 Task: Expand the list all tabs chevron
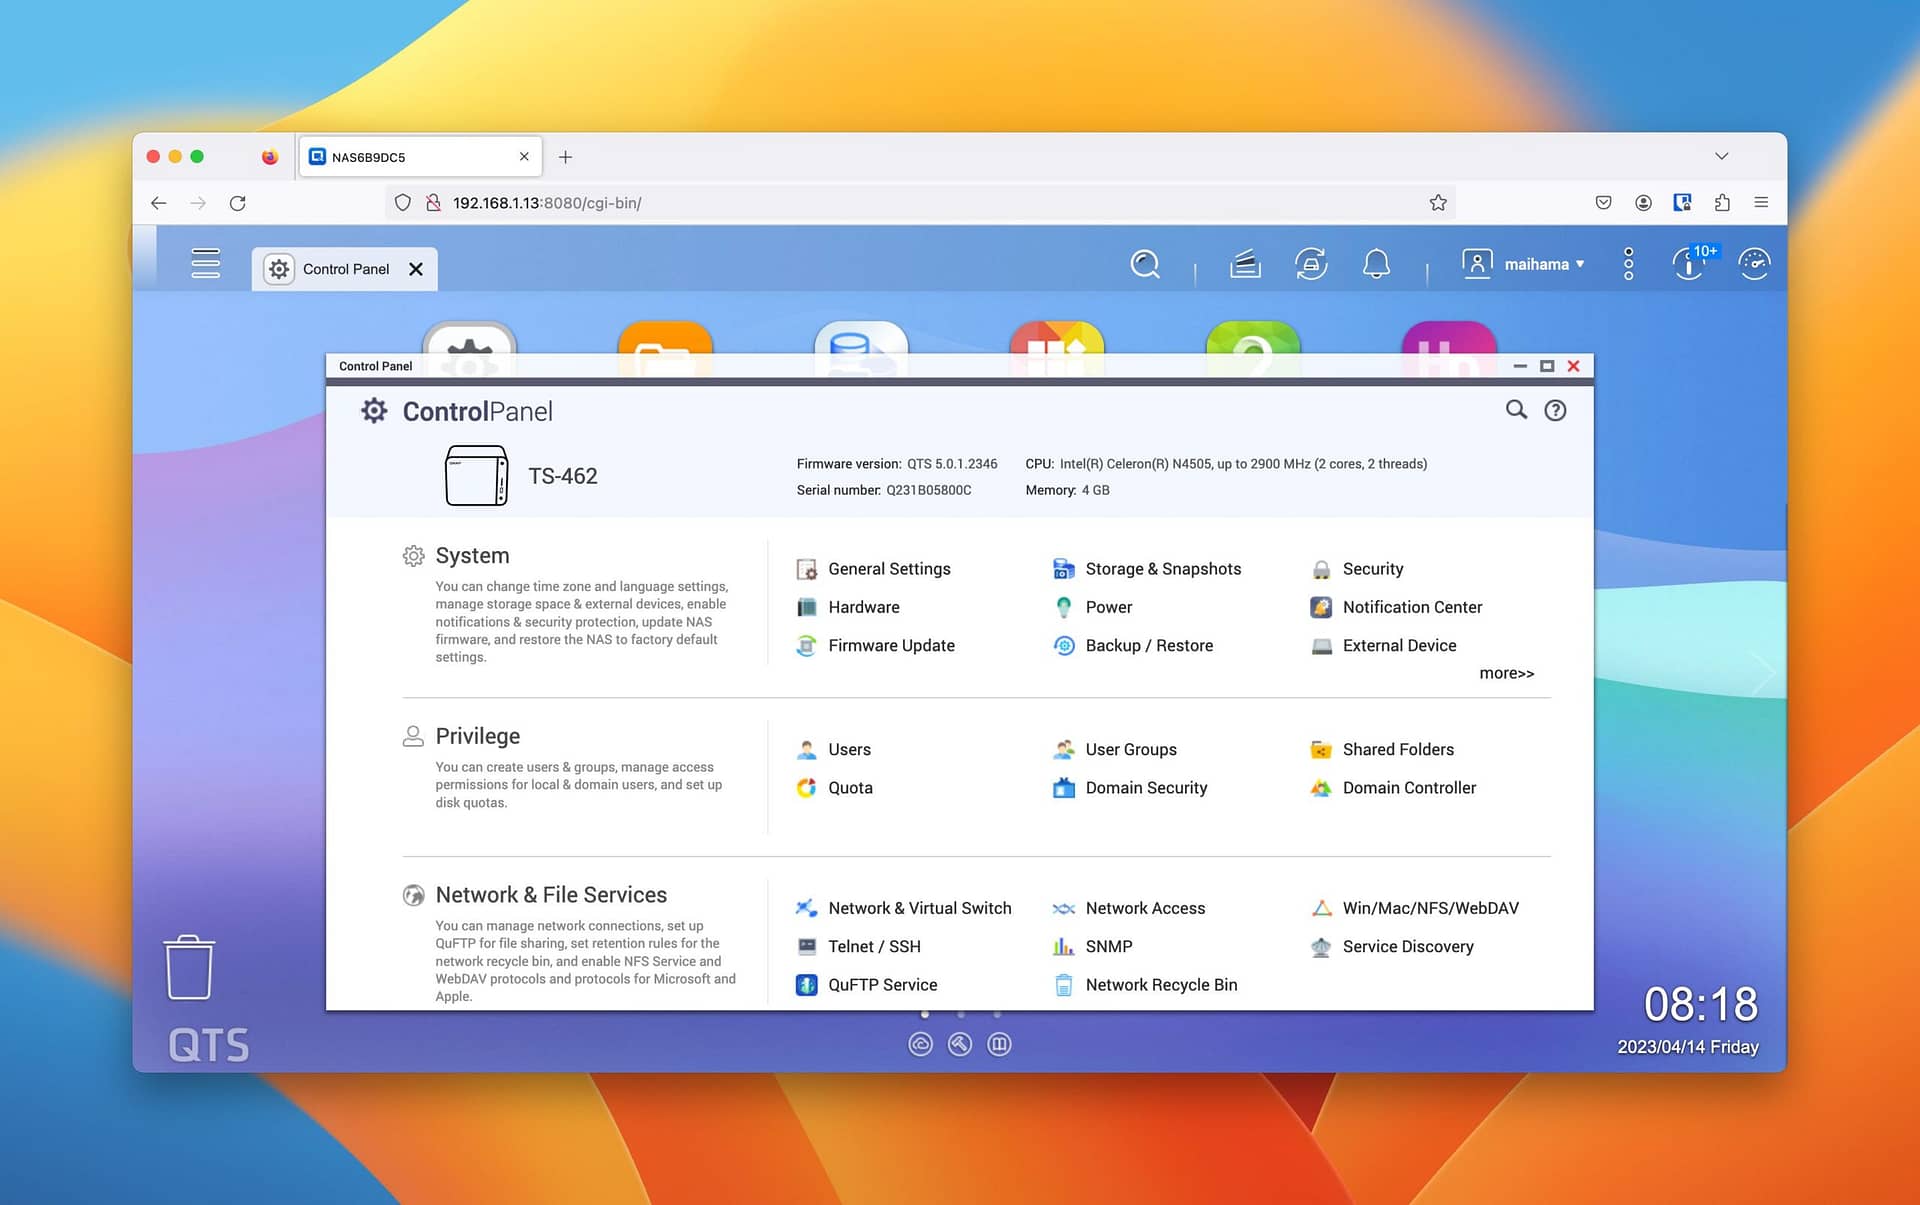coord(1721,156)
